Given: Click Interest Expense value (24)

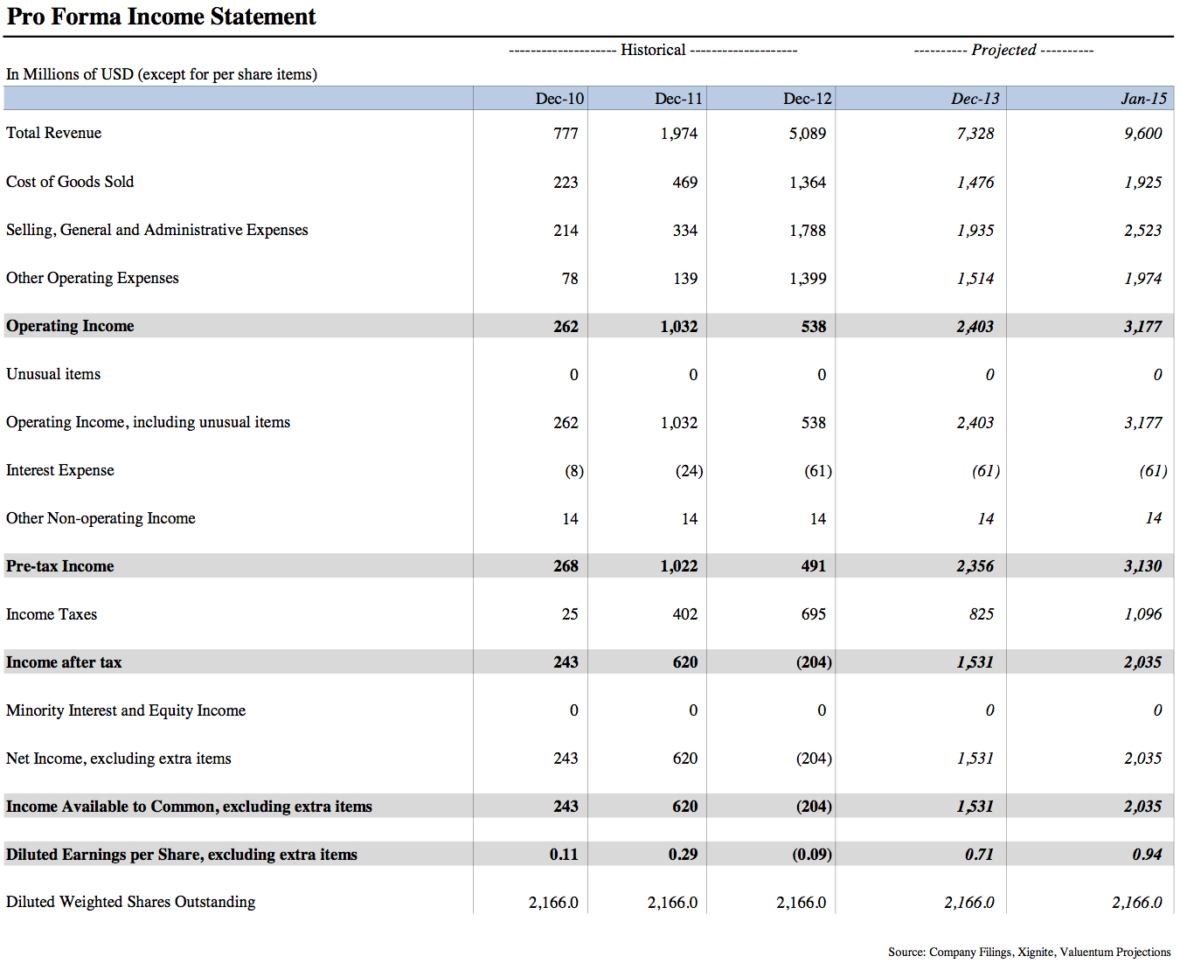Looking at the screenshot, I should click(x=689, y=471).
